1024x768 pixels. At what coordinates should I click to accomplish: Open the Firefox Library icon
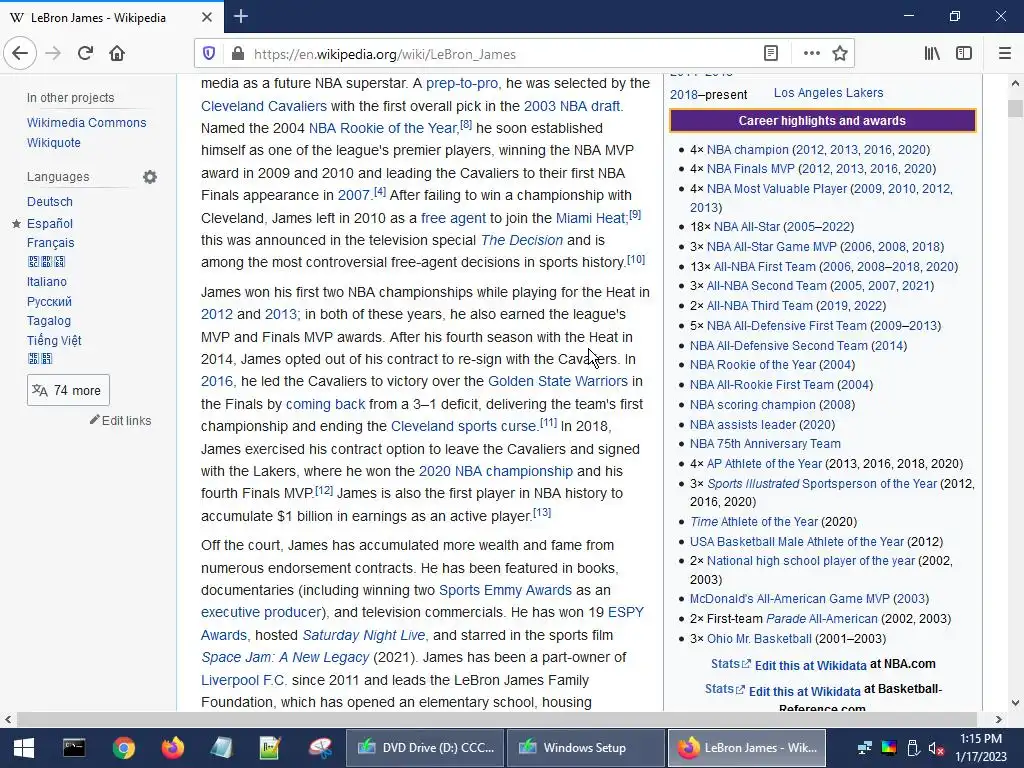[932, 54]
